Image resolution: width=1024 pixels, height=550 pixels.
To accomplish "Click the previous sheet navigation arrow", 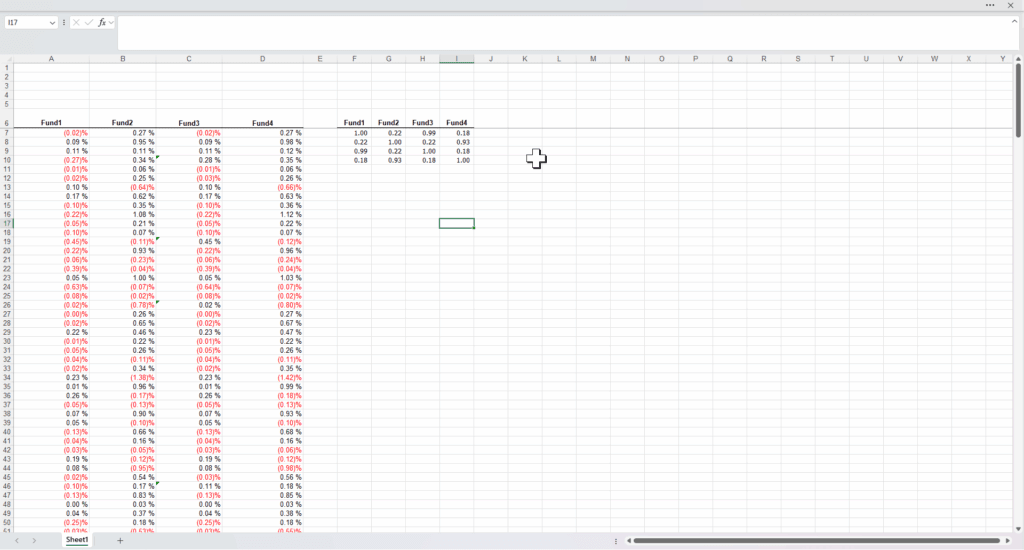I will [x=17, y=540].
